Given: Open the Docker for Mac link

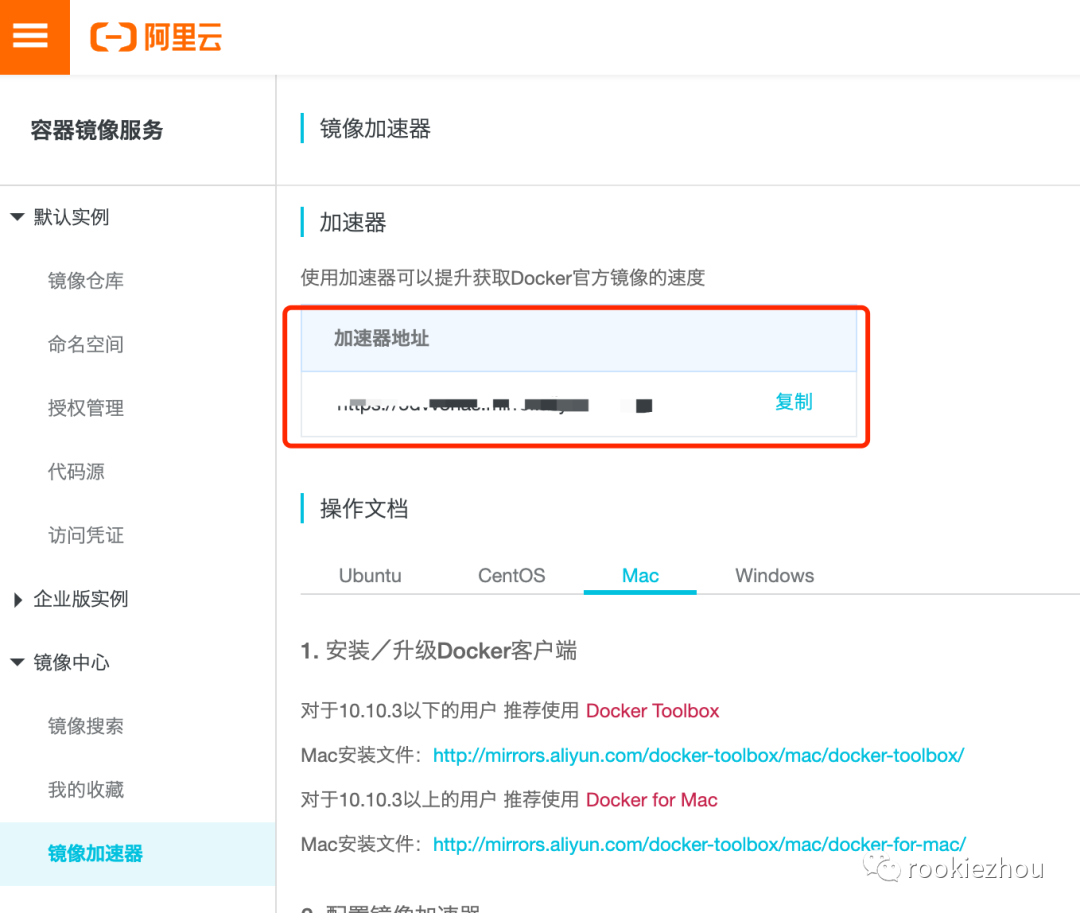Looking at the screenshot, I should [652, 800].
